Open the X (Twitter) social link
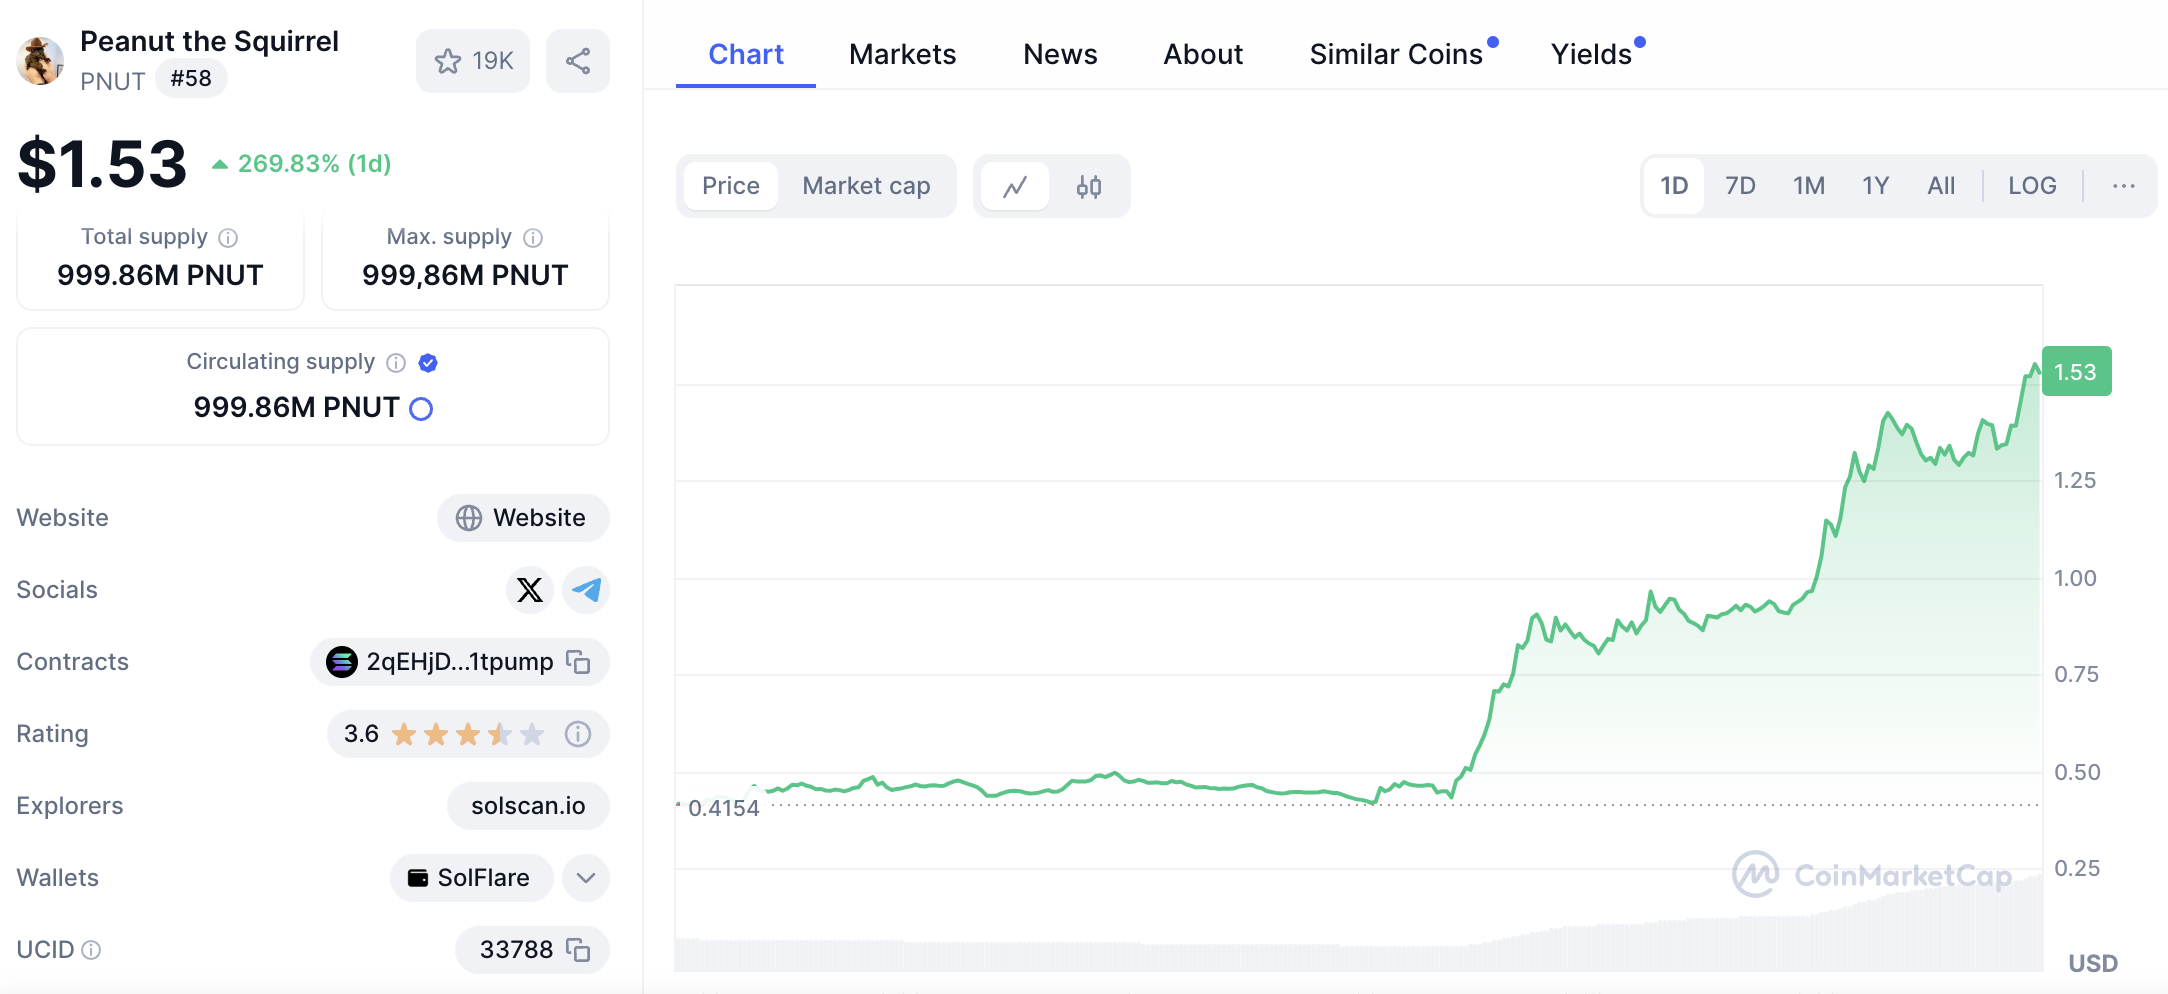Screen dimensions: 2168x994 [x=529, y=590]
